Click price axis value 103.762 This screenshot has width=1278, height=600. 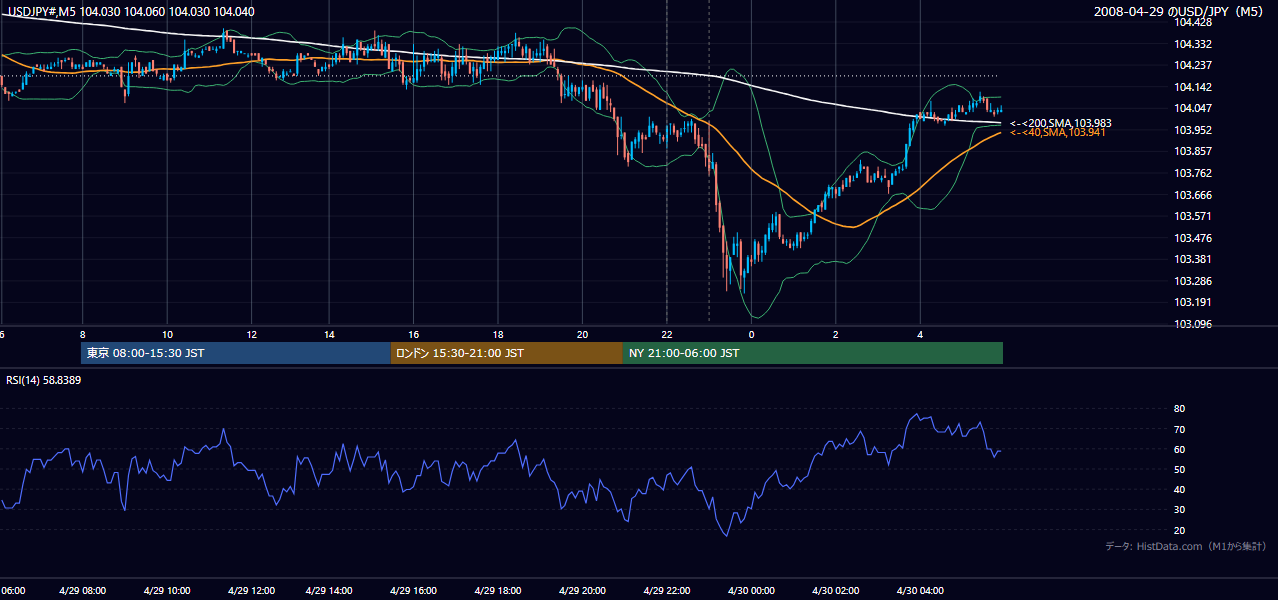coord(1193,173)
